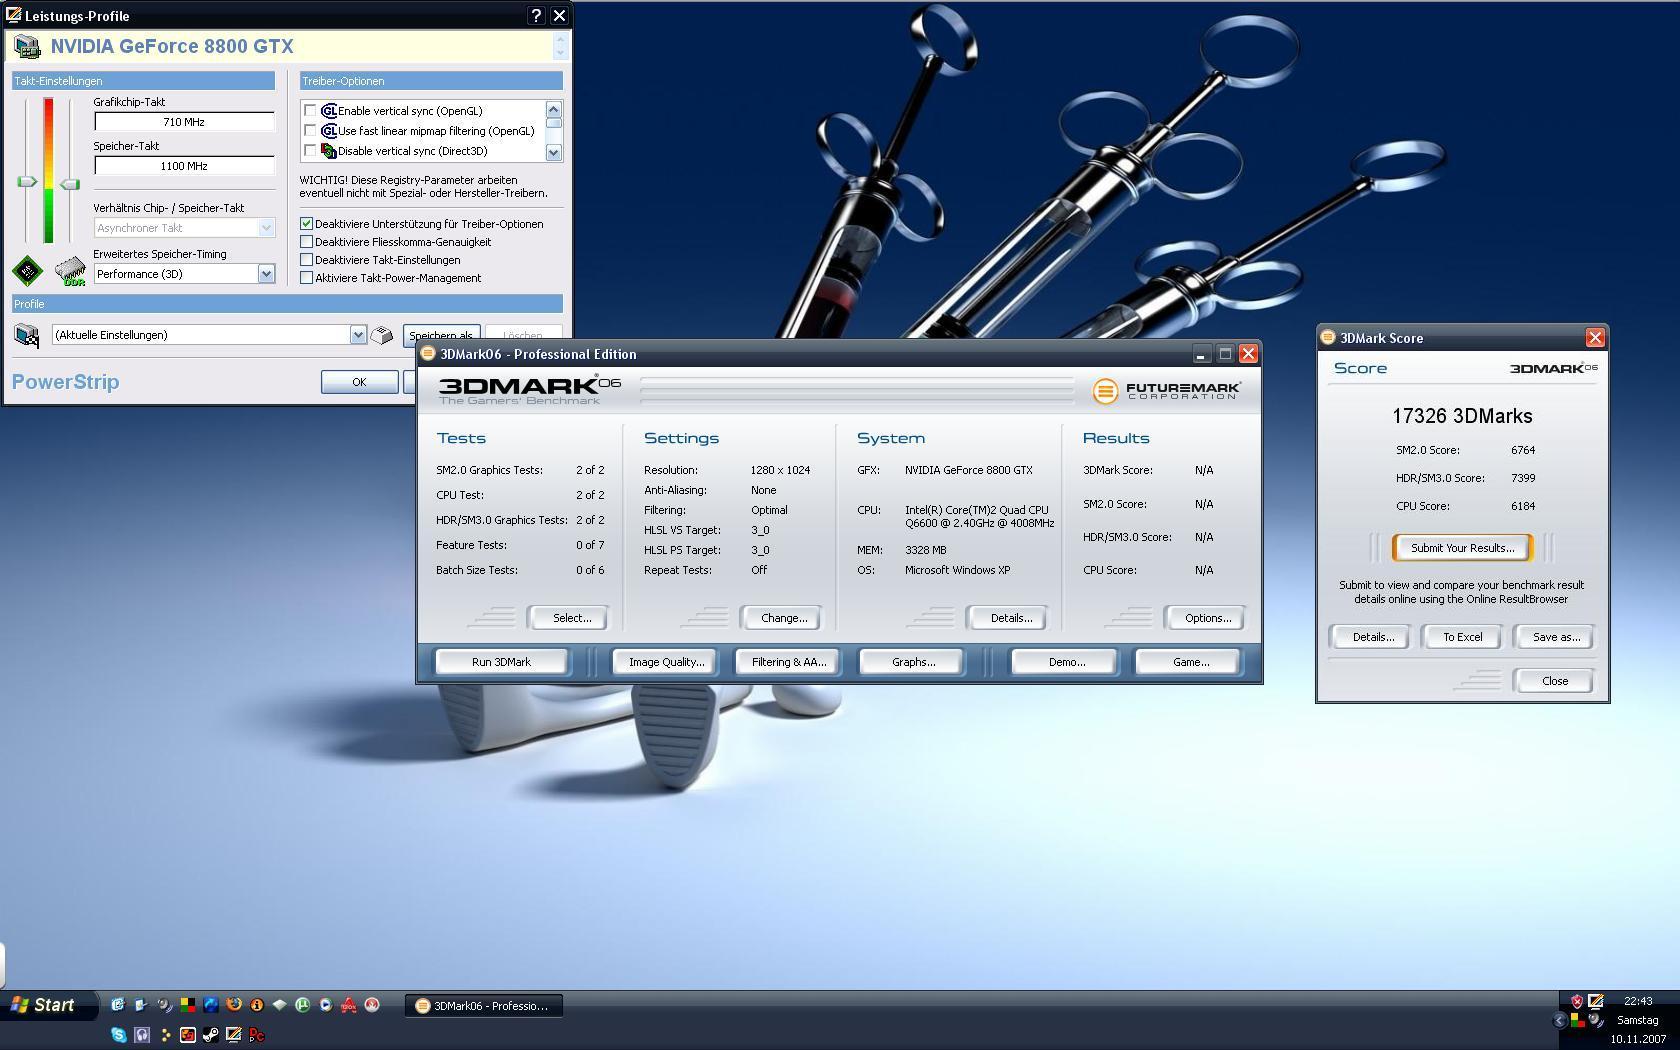Viewport: 1680px width, 1050px height.
Task: Click the DDR memory chip icon
Action: 70,271
